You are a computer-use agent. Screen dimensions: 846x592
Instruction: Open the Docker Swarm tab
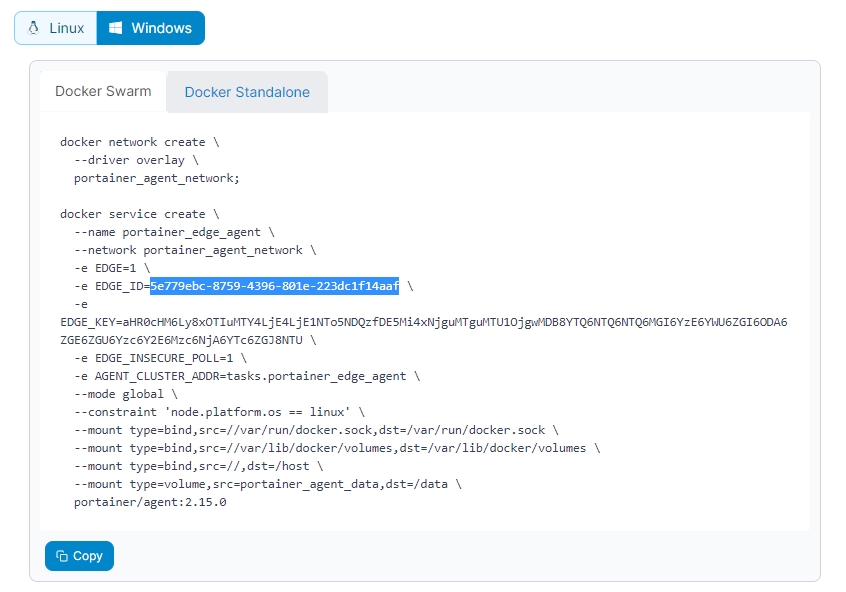point(103,91)
